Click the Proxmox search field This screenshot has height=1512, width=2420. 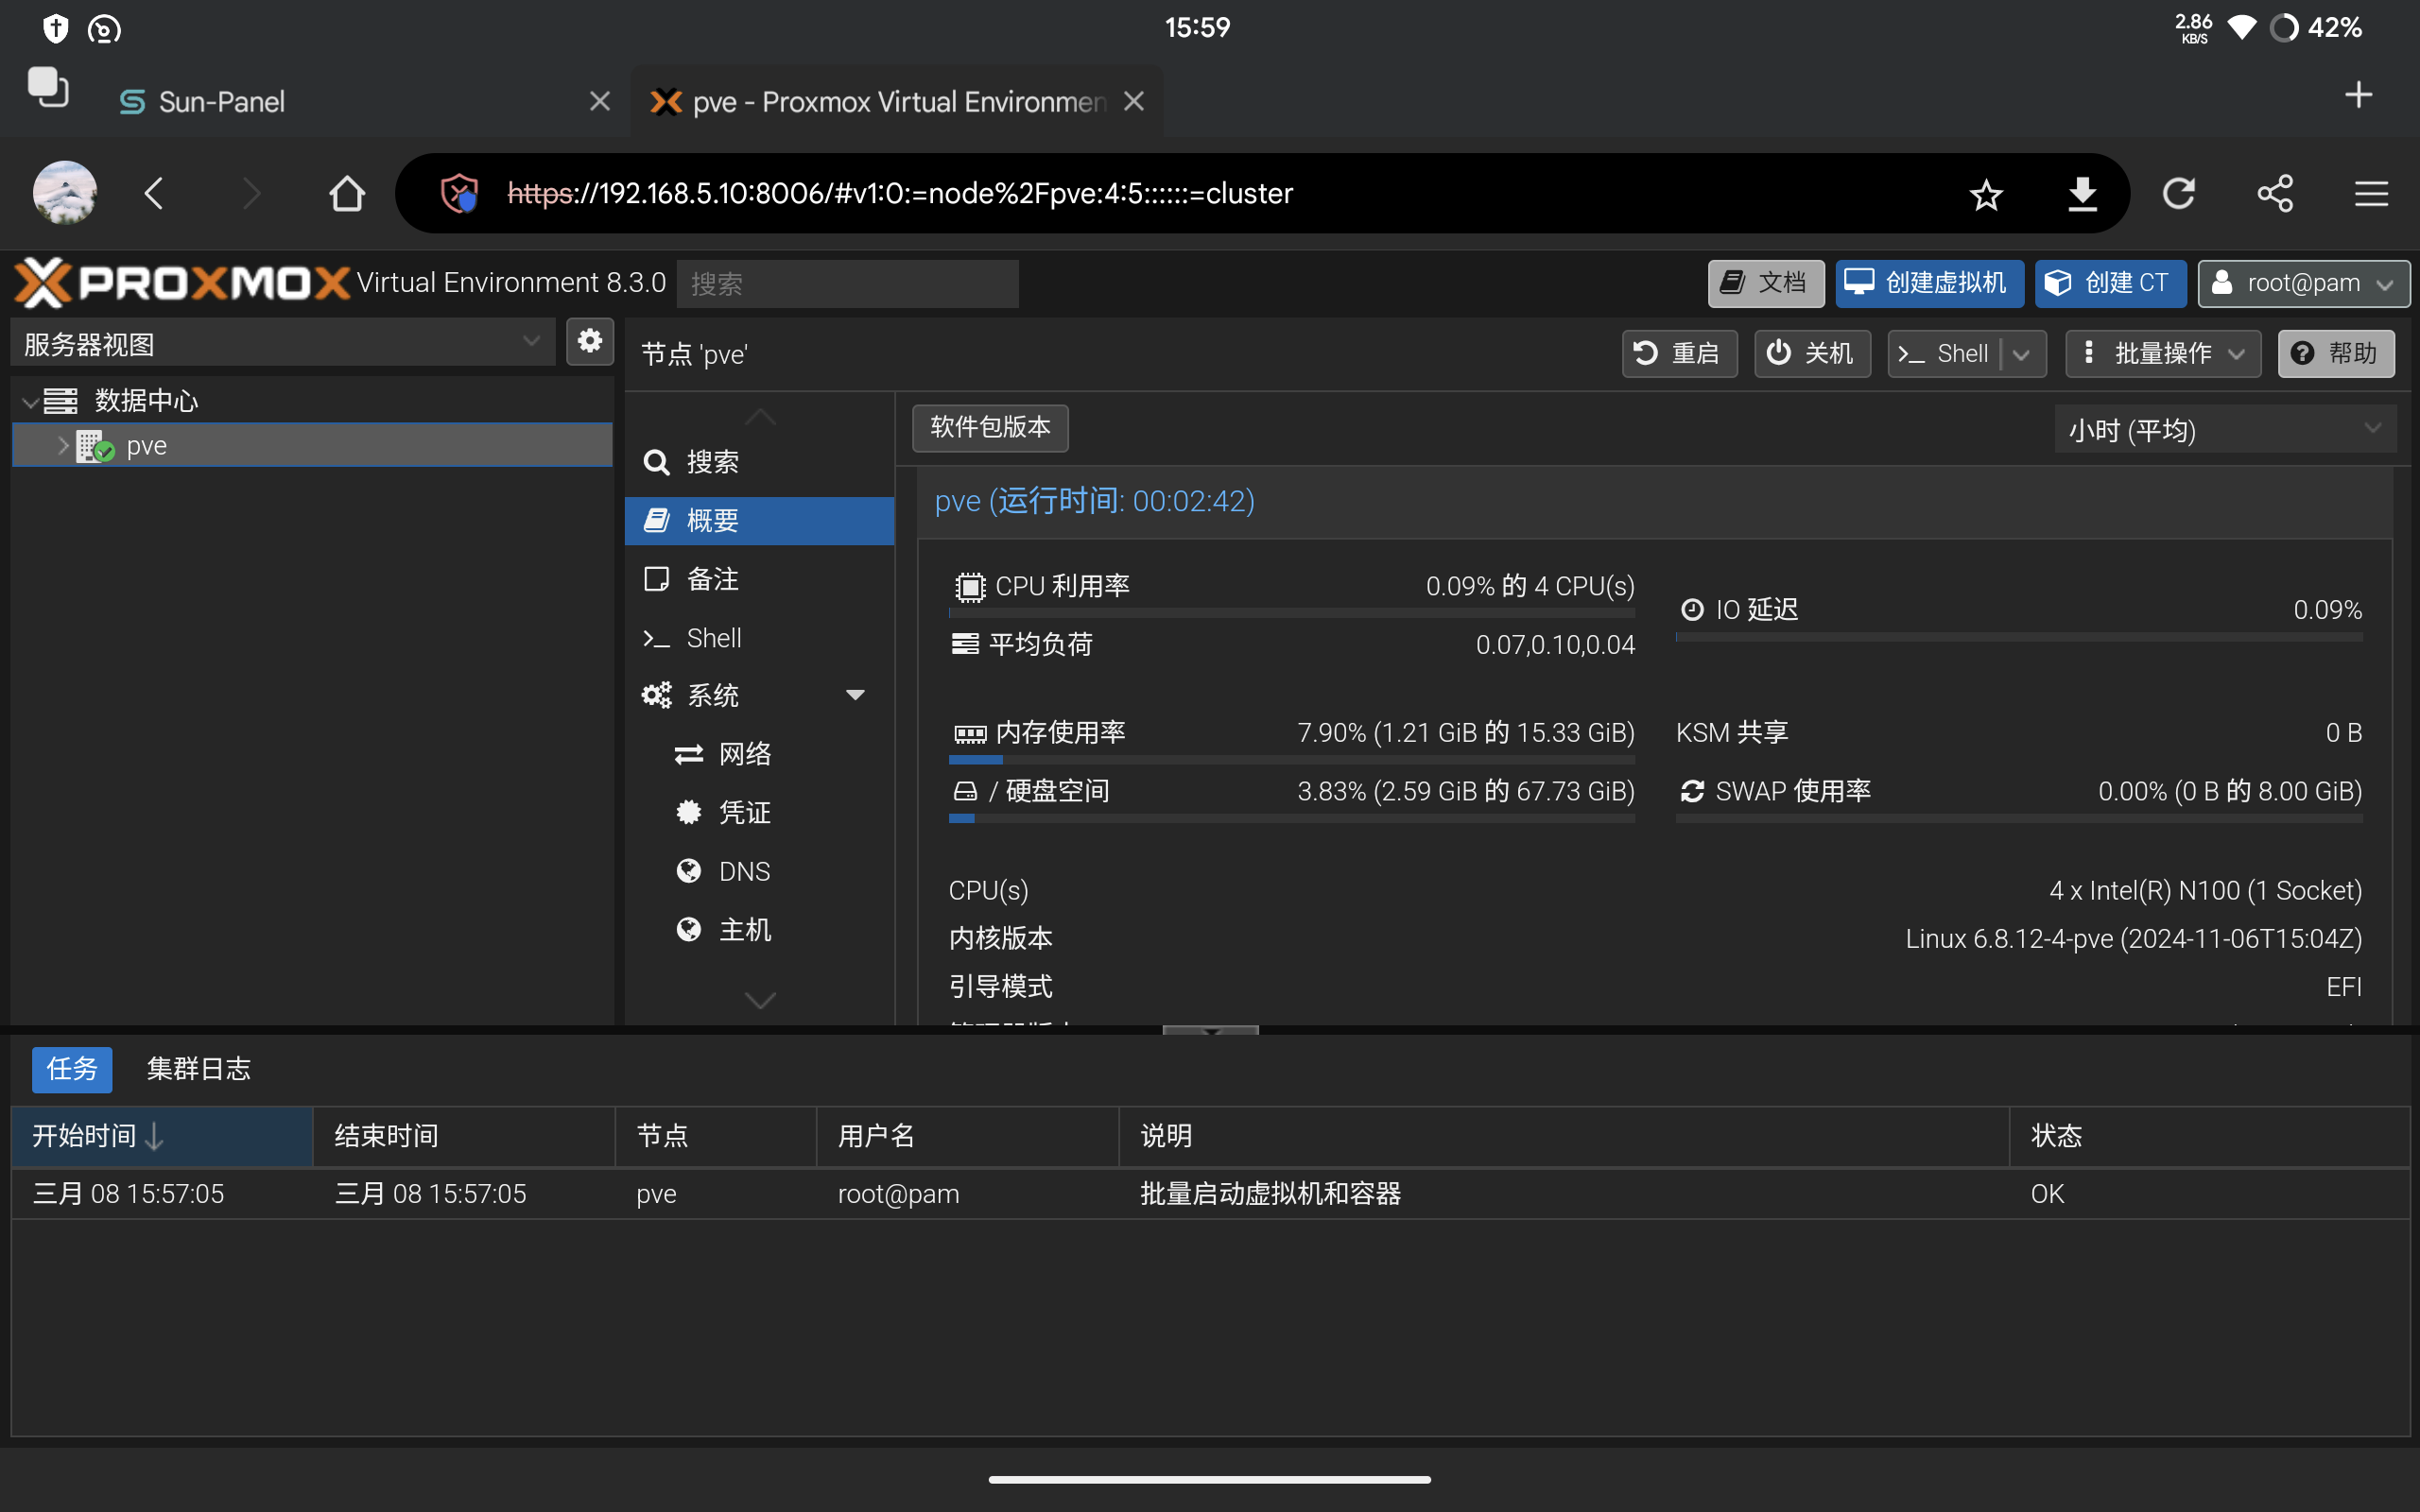[x=847, y=284]
